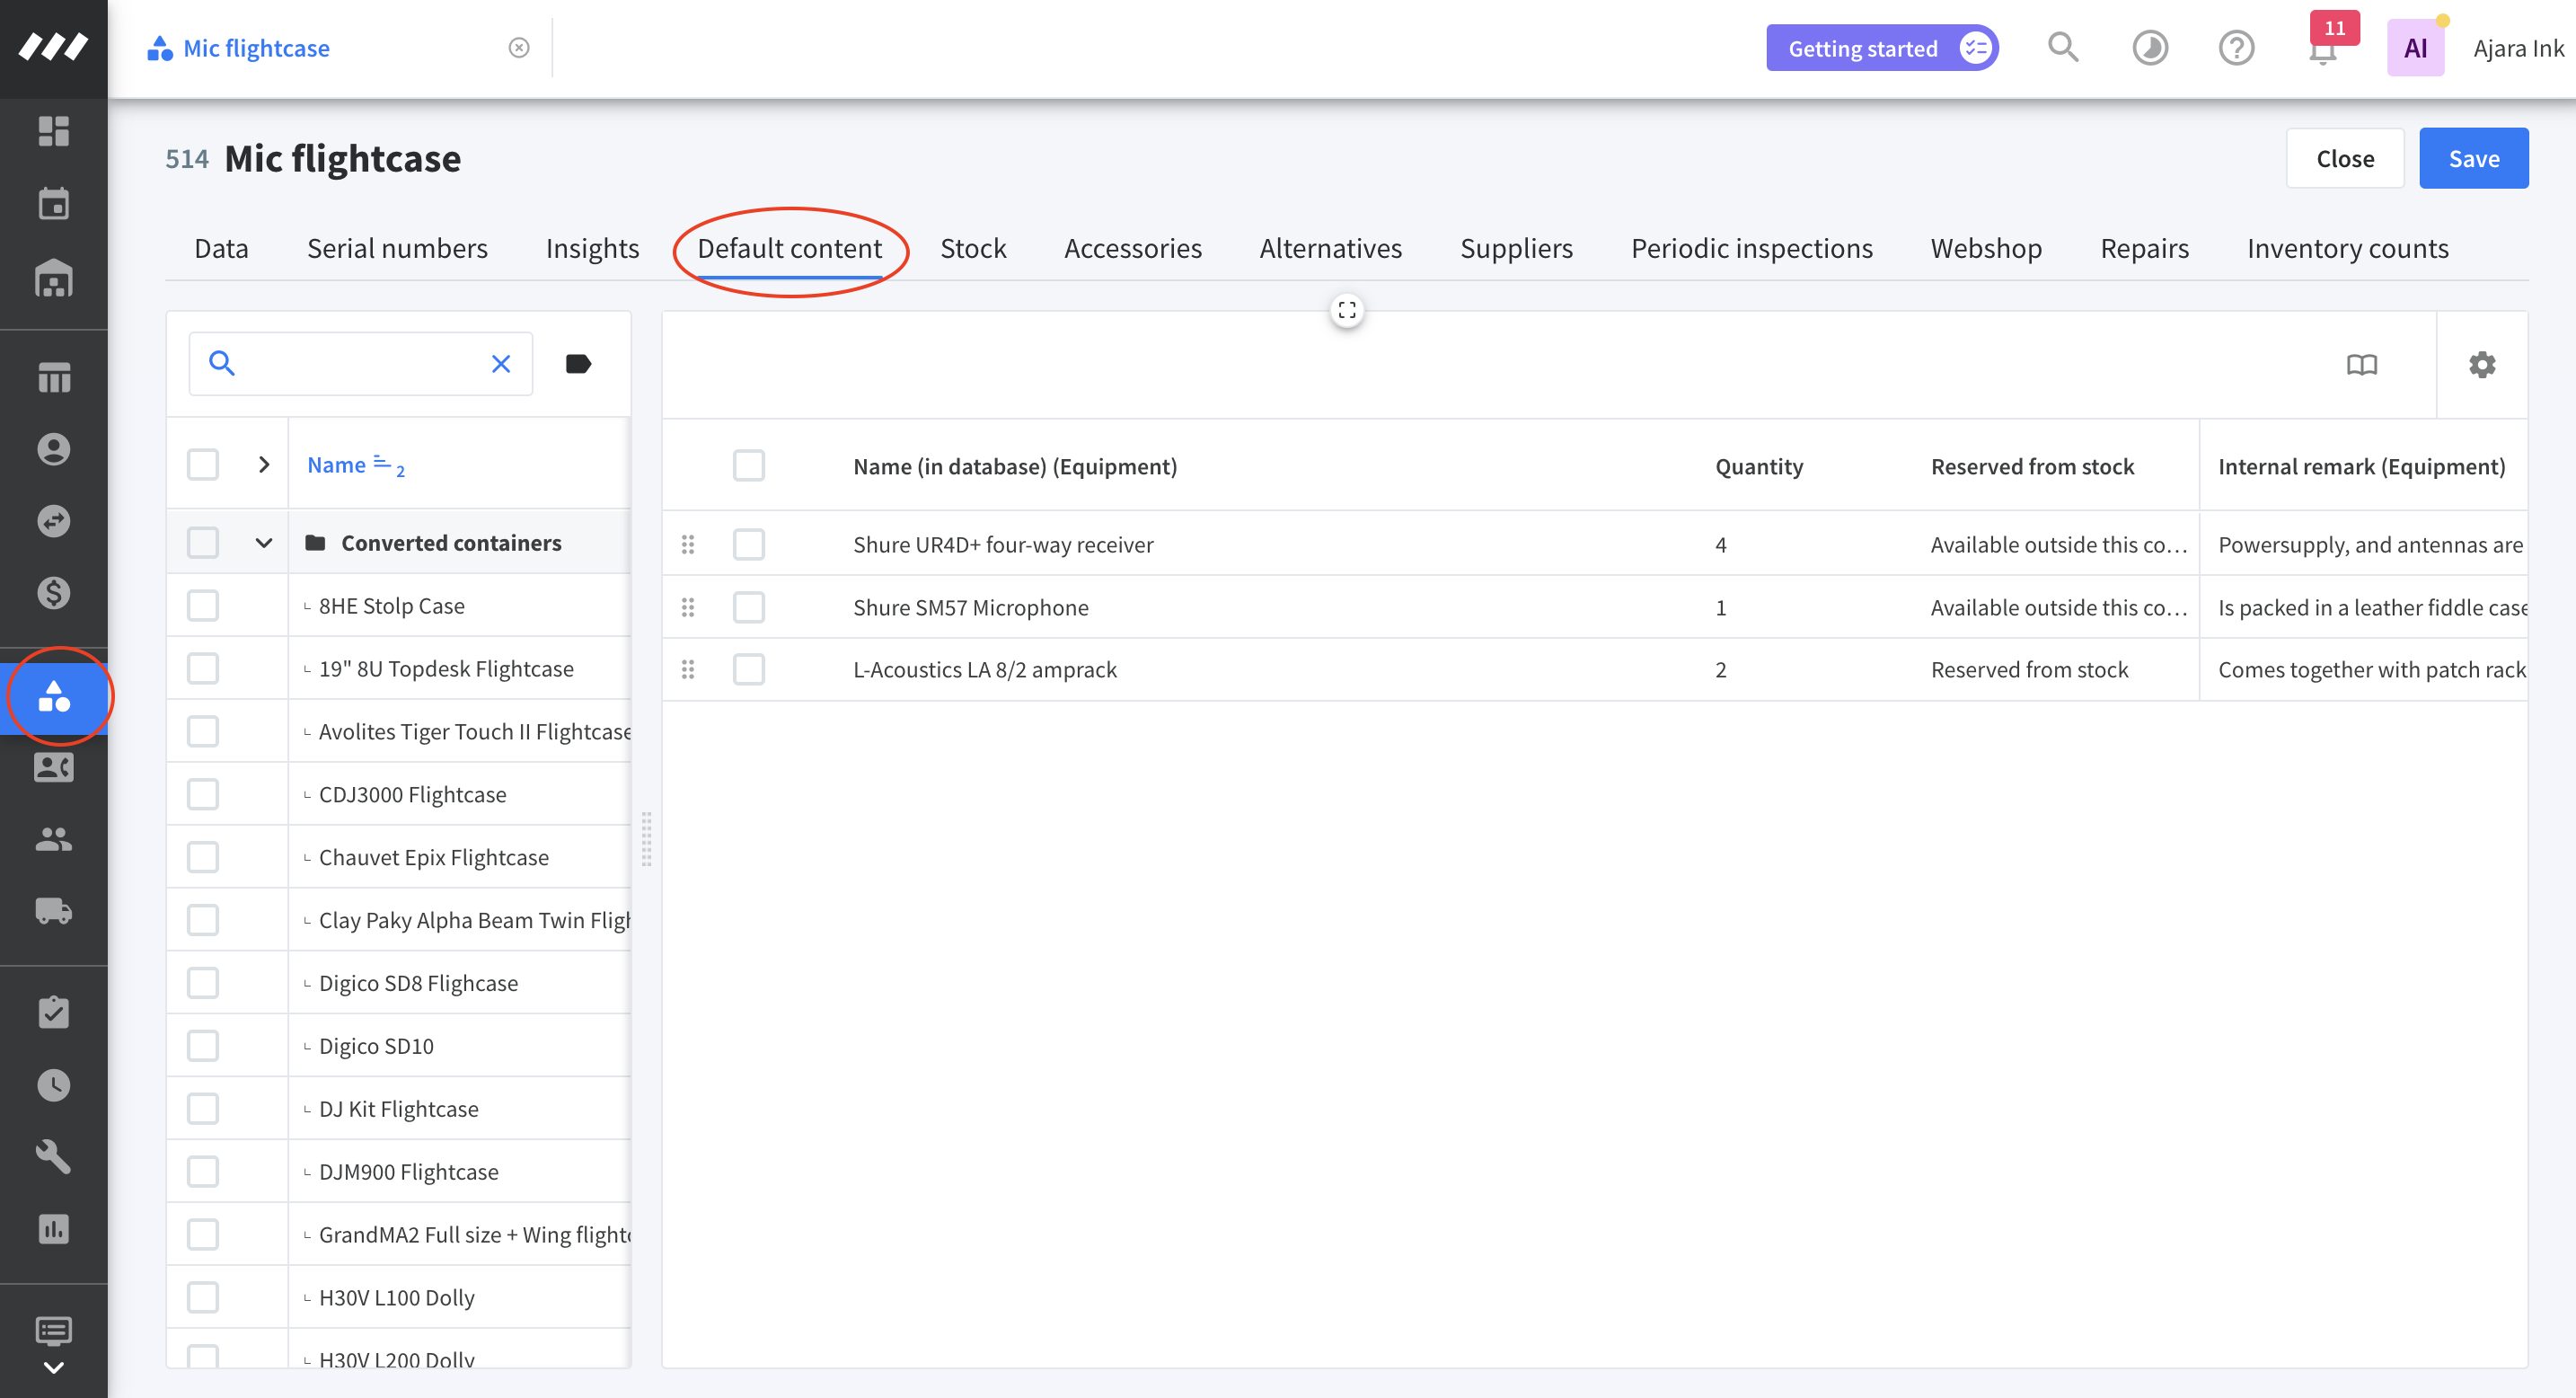The image size is (2576, 1398).
Task: Close the Mic flightcase tab
Action: (x=519, y=48)
